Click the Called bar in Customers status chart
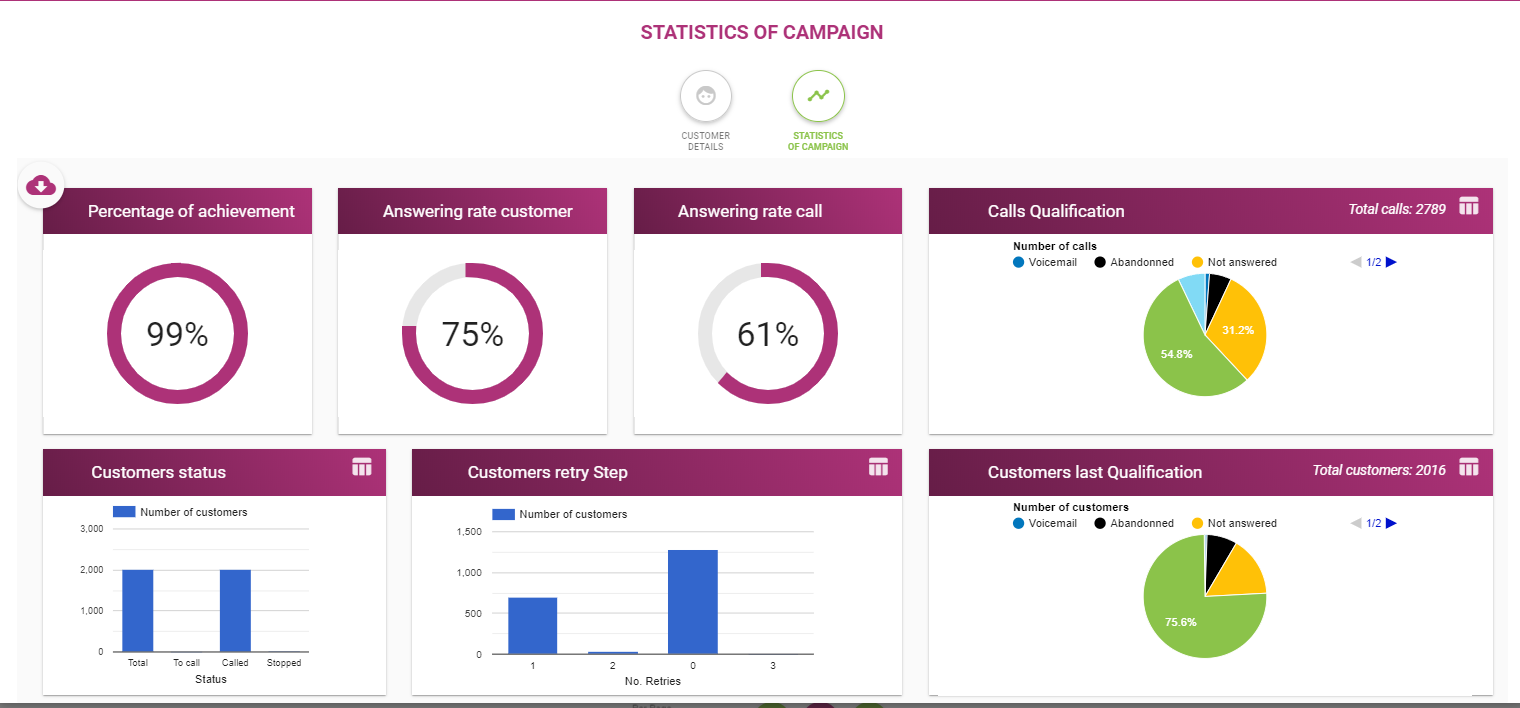 tap(235, 610)
